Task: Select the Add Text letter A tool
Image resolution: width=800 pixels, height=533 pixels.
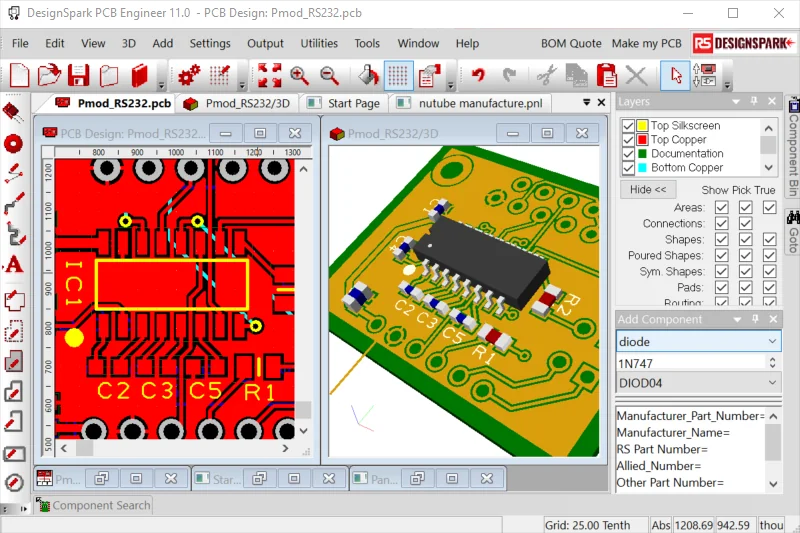Action: (14, 265)
